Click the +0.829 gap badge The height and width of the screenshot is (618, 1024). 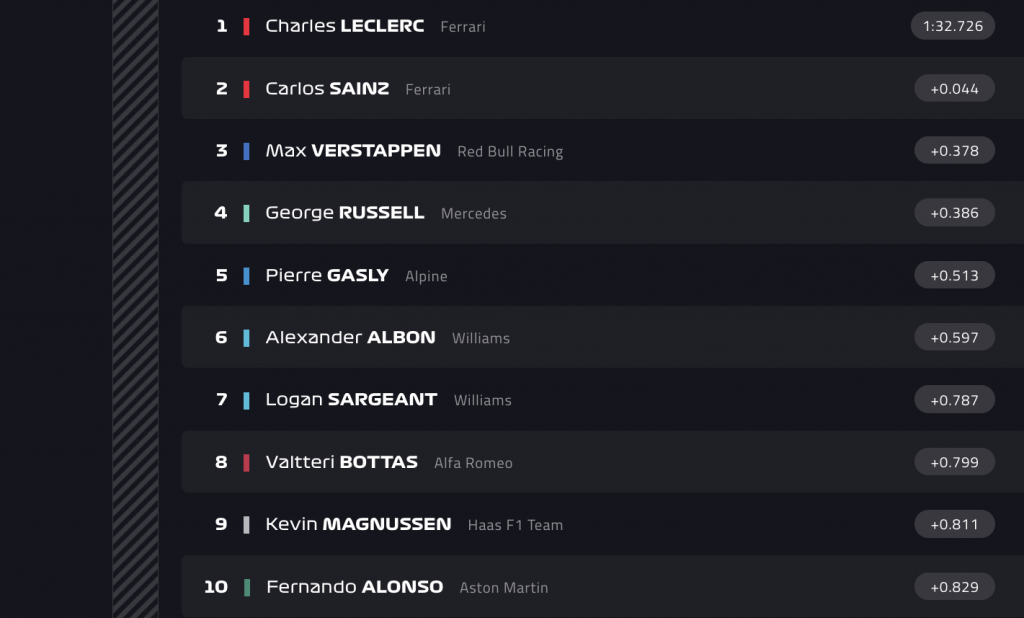pos(954,587)
